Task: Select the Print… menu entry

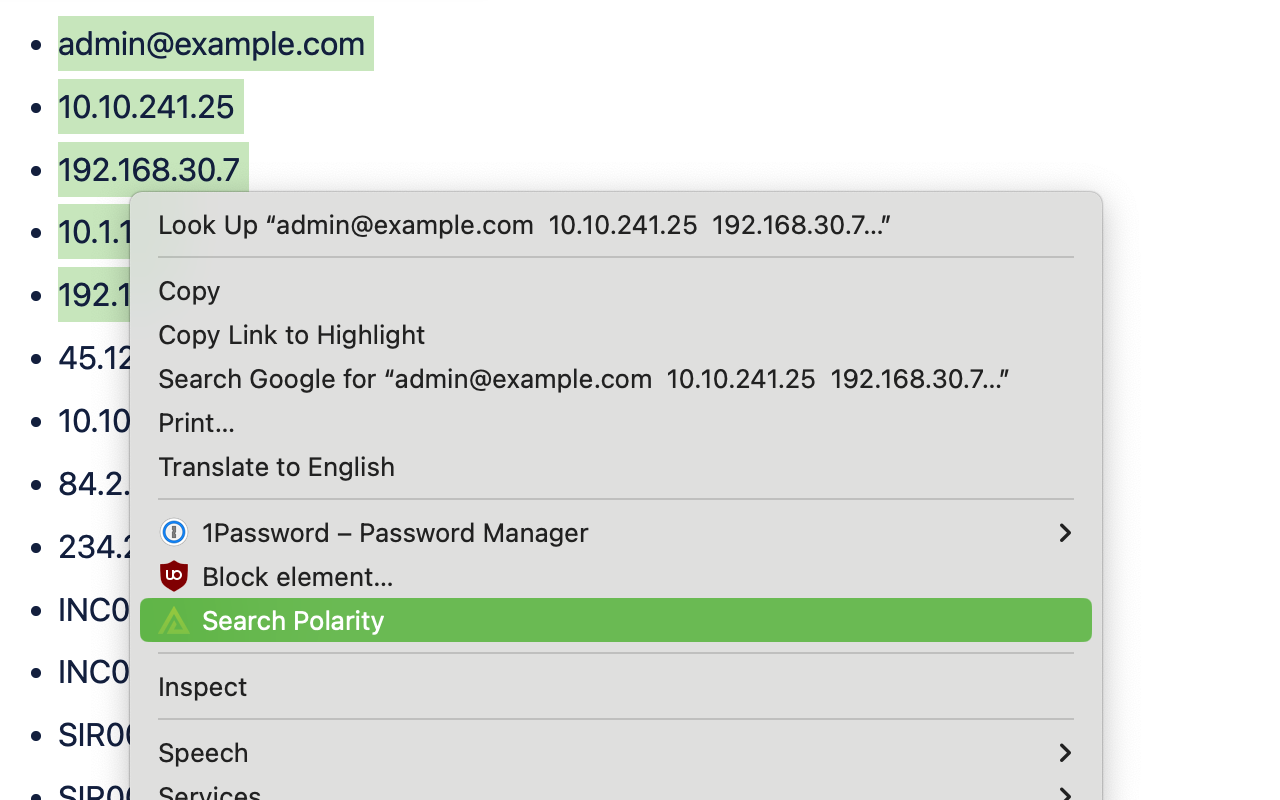Action: pyautogui.click(x=196, y=423)
